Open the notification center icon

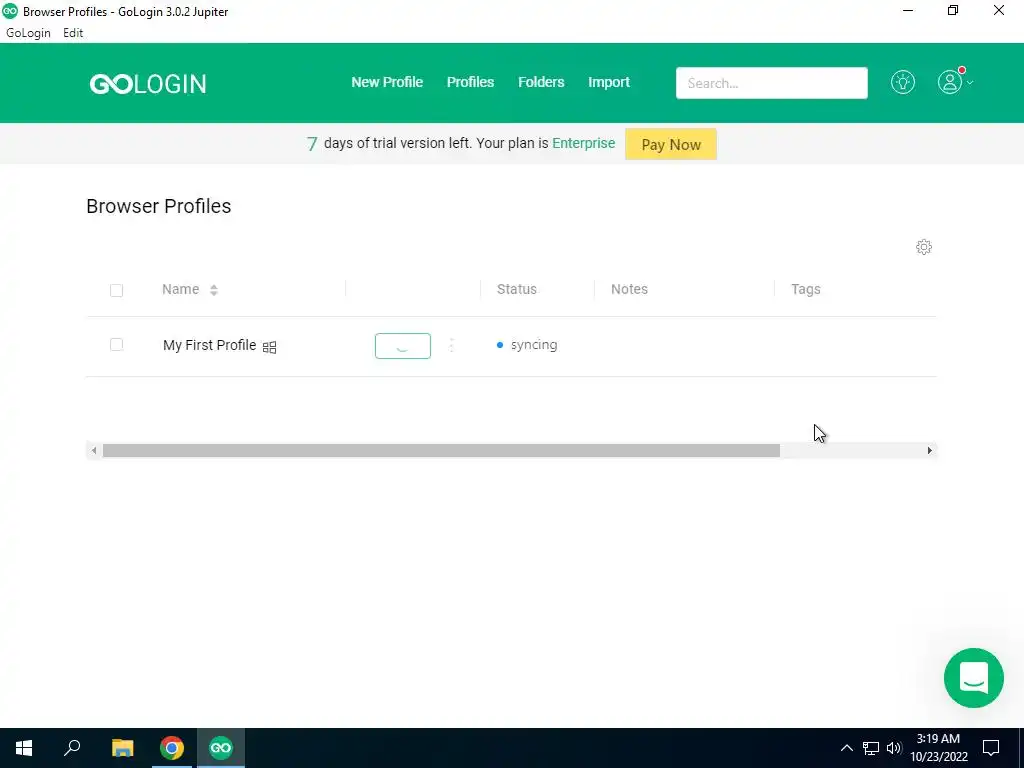pyautogui.click(x=991, y=748)
